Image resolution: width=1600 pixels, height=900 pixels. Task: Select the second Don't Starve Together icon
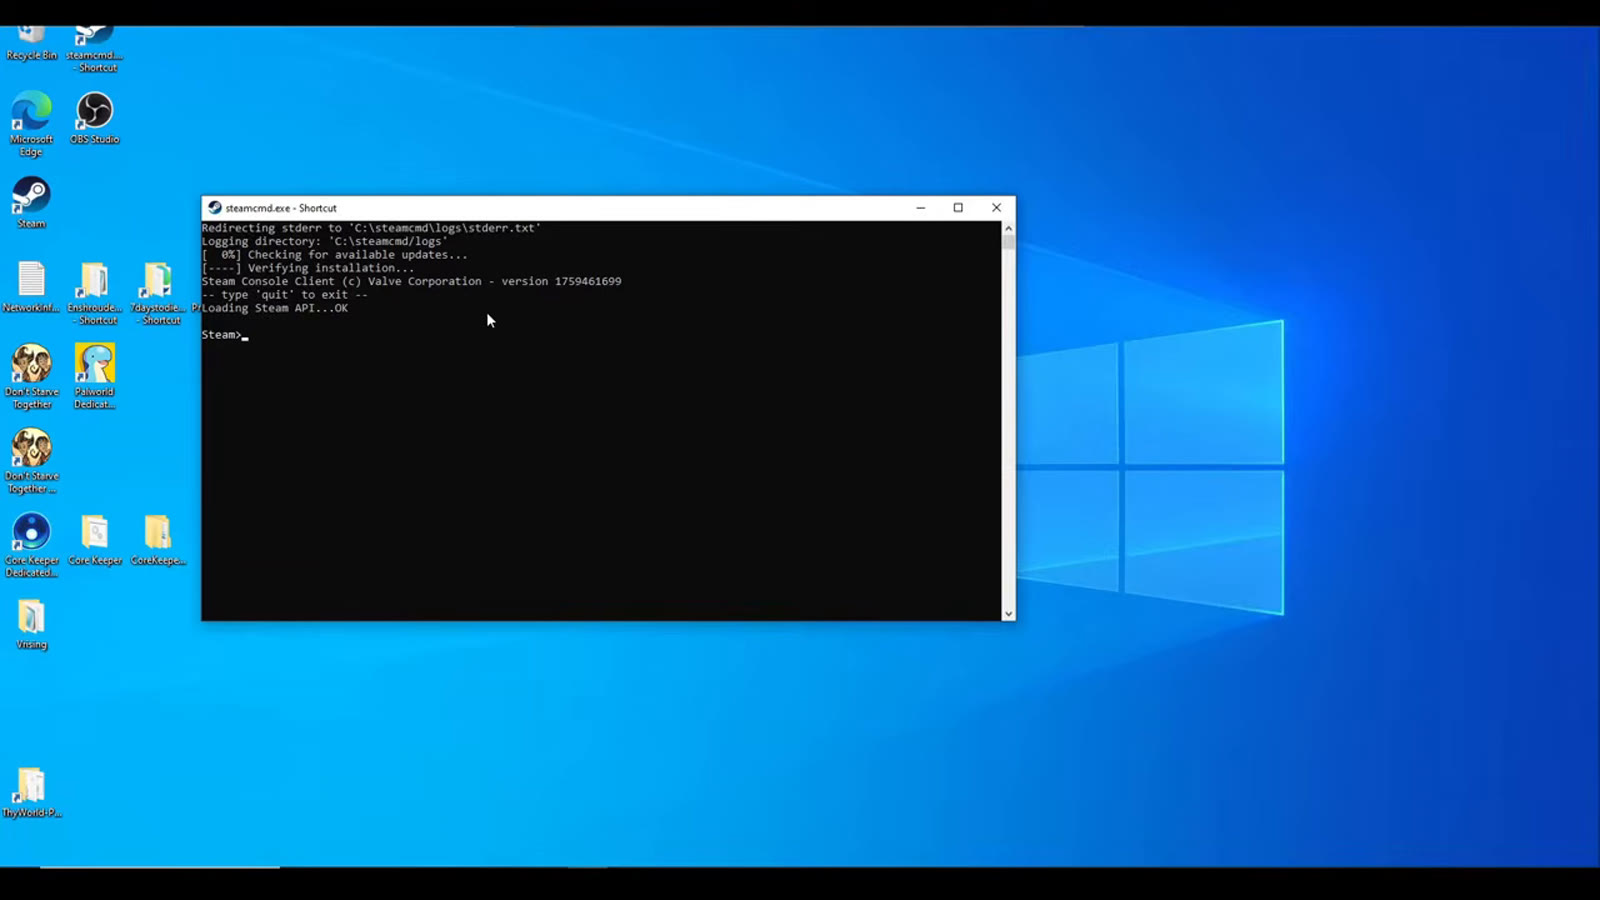(x=31, y=461)
